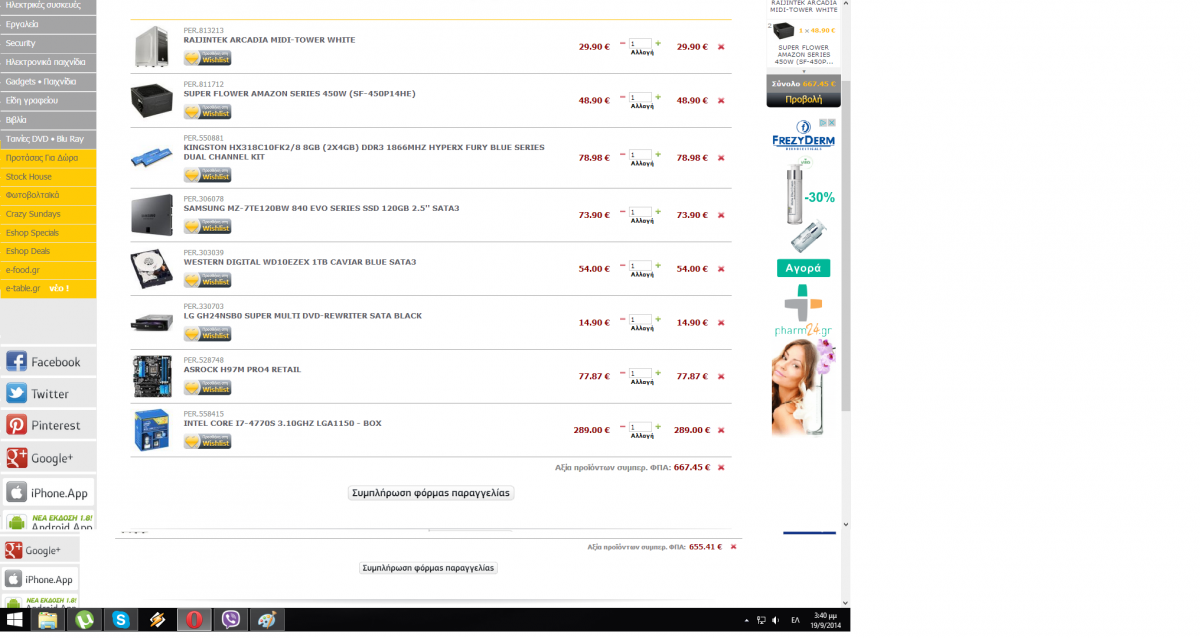
Task: Add ASRock H97M Pro4 to Wishlist
Action: (x=207, y=388)
